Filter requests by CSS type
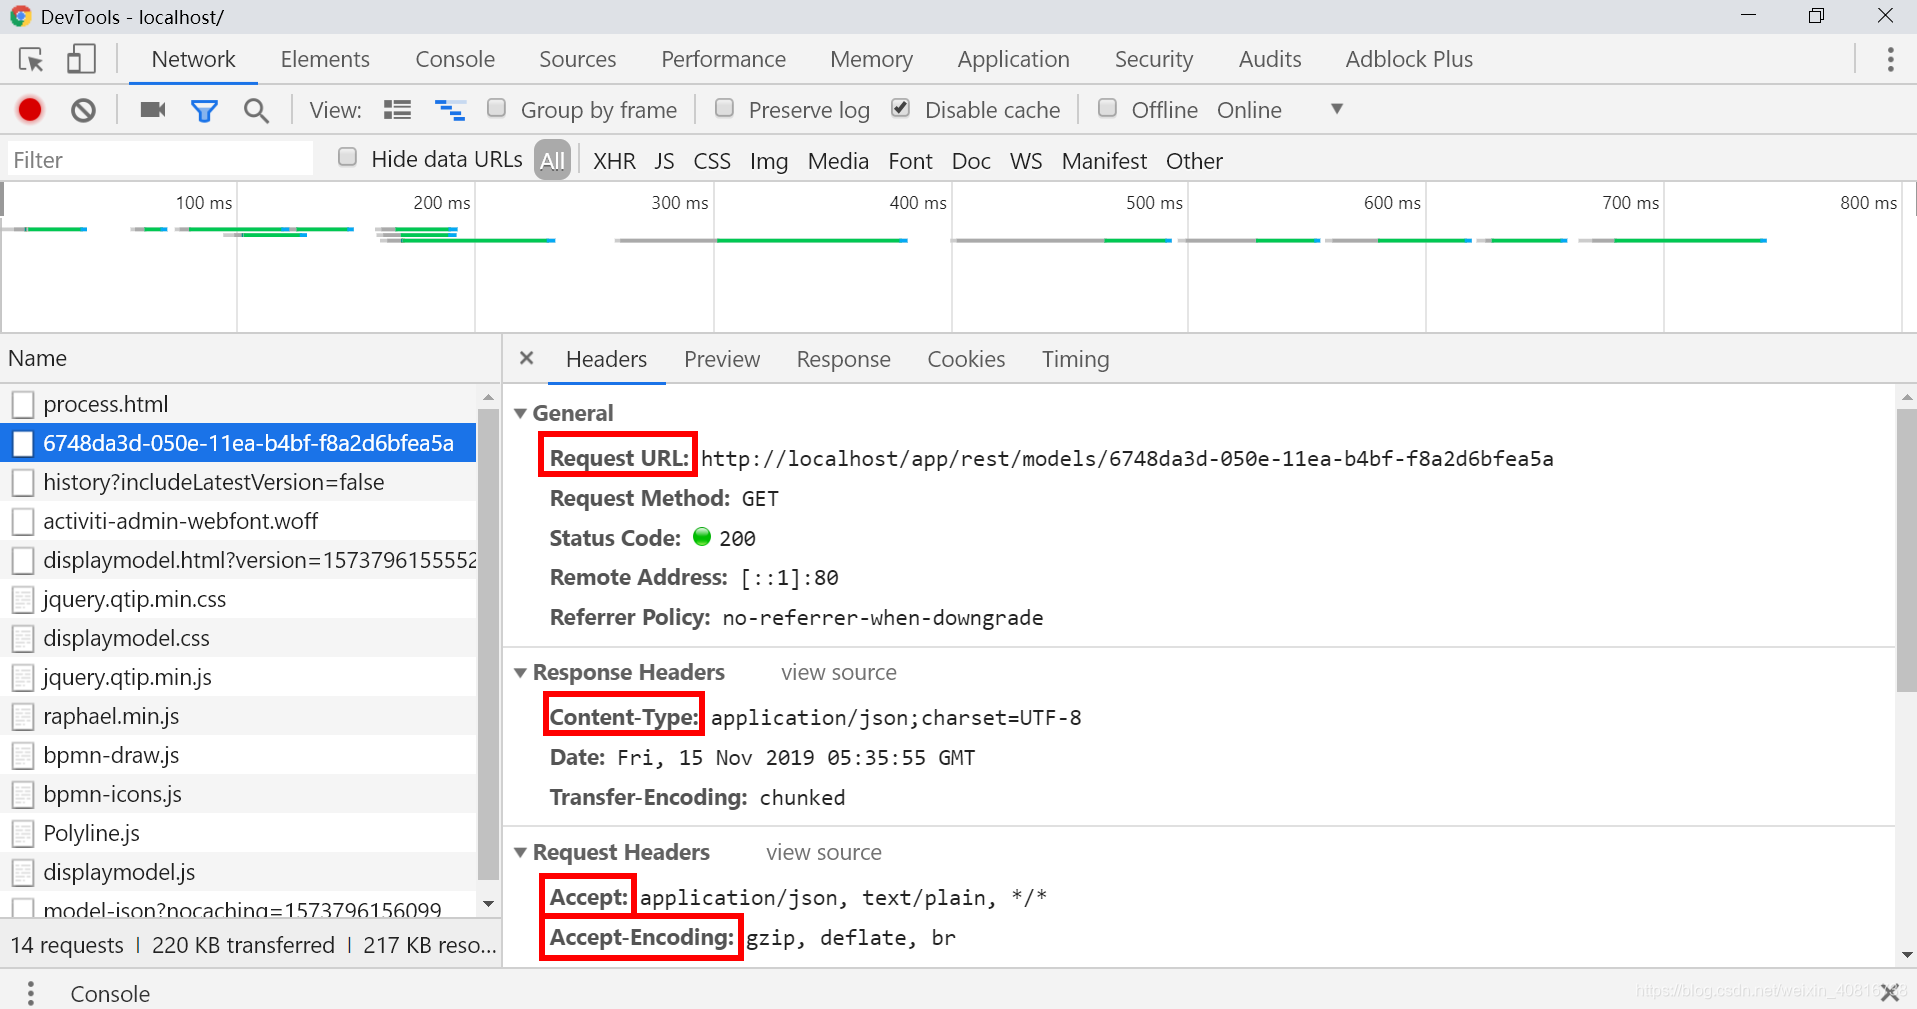 (712, 161)
